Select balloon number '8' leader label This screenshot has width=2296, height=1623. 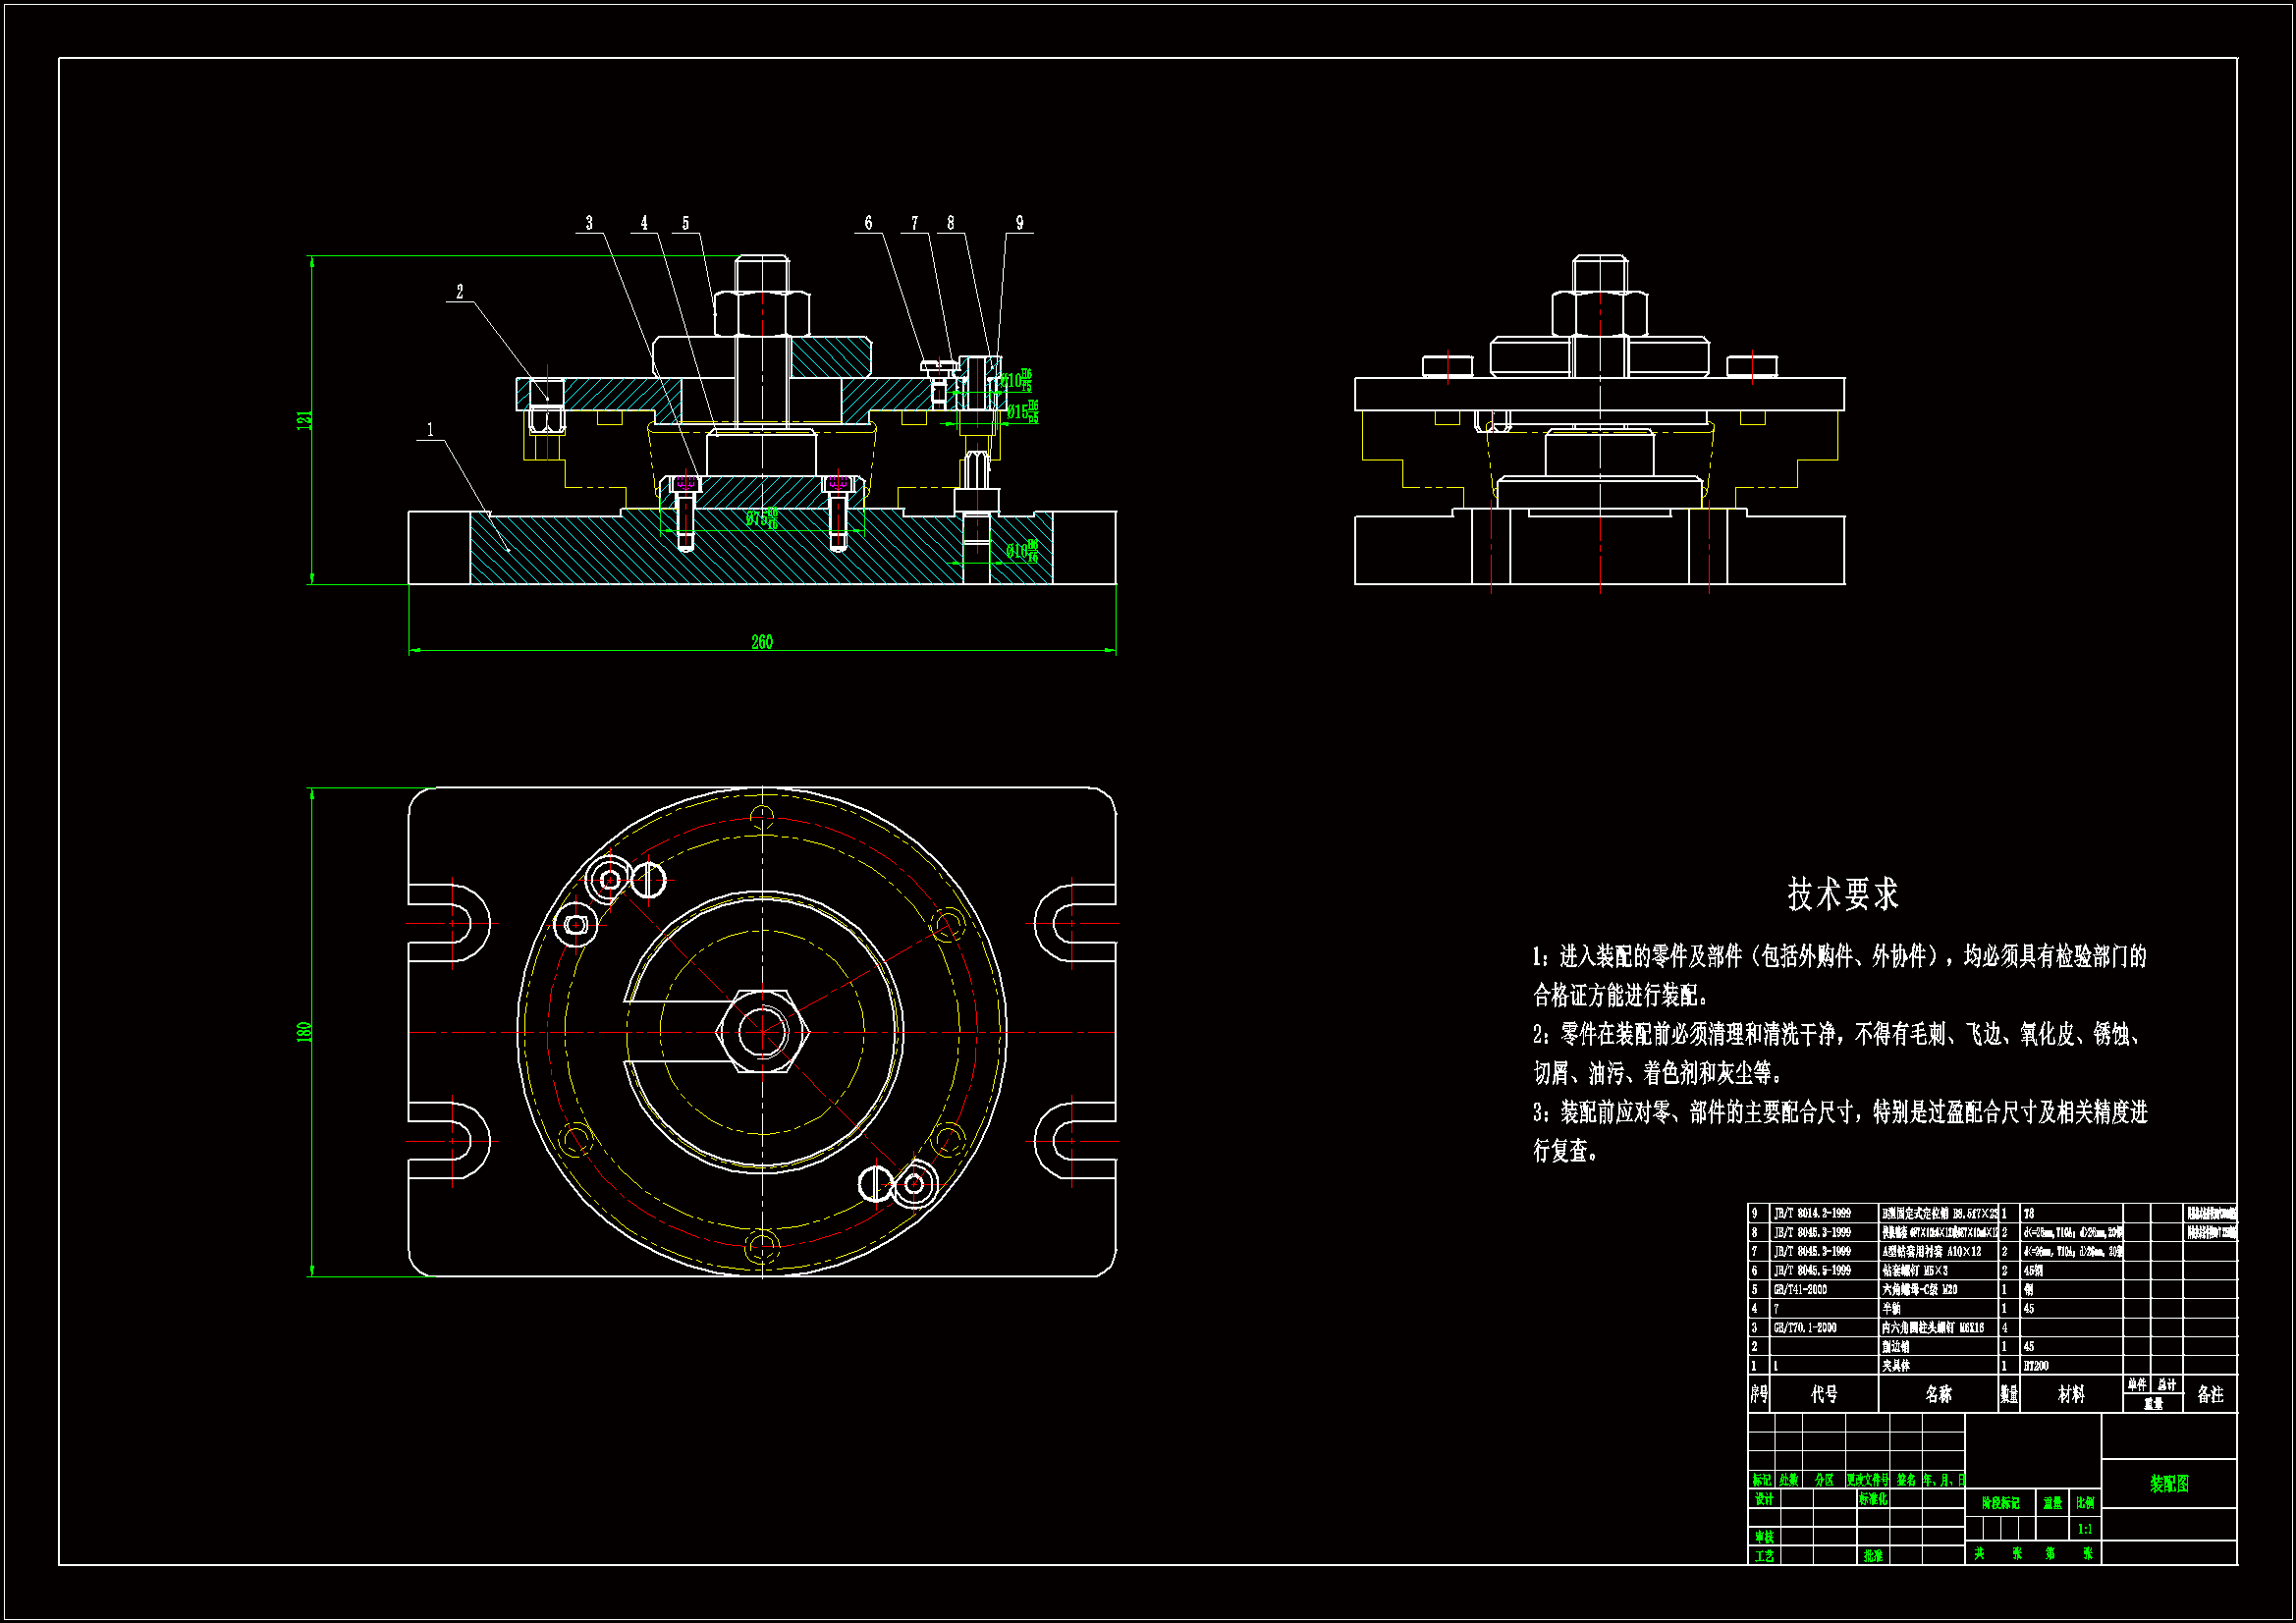[x=951, y=223]
